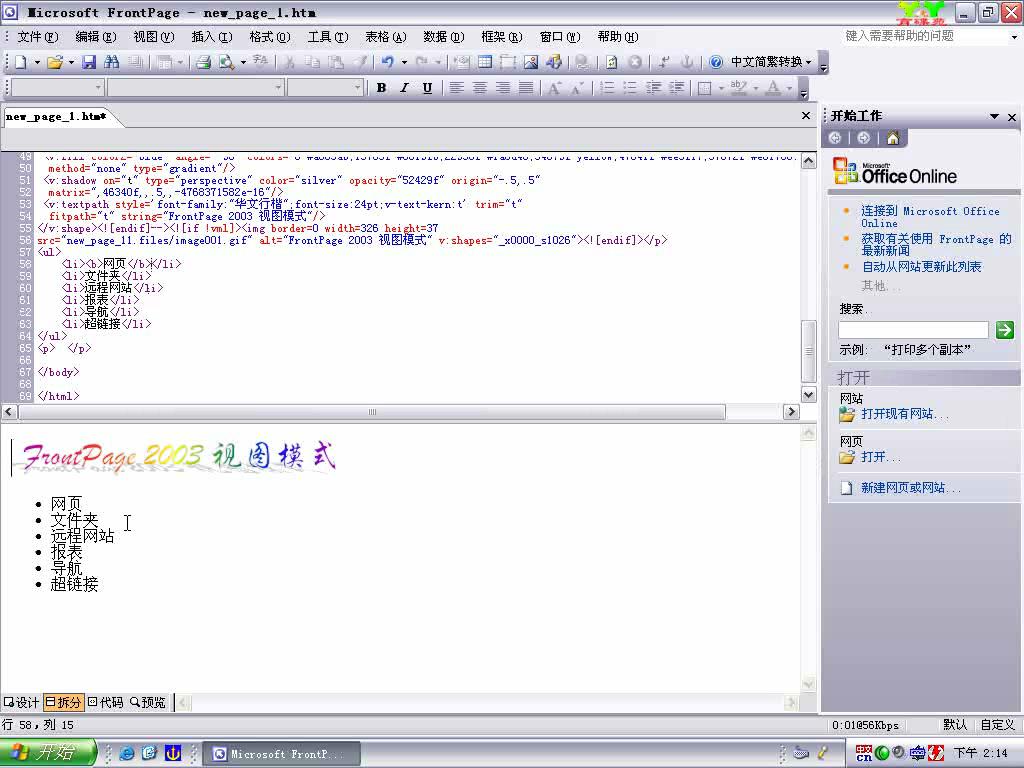Print the page with the printer icon

204,62
